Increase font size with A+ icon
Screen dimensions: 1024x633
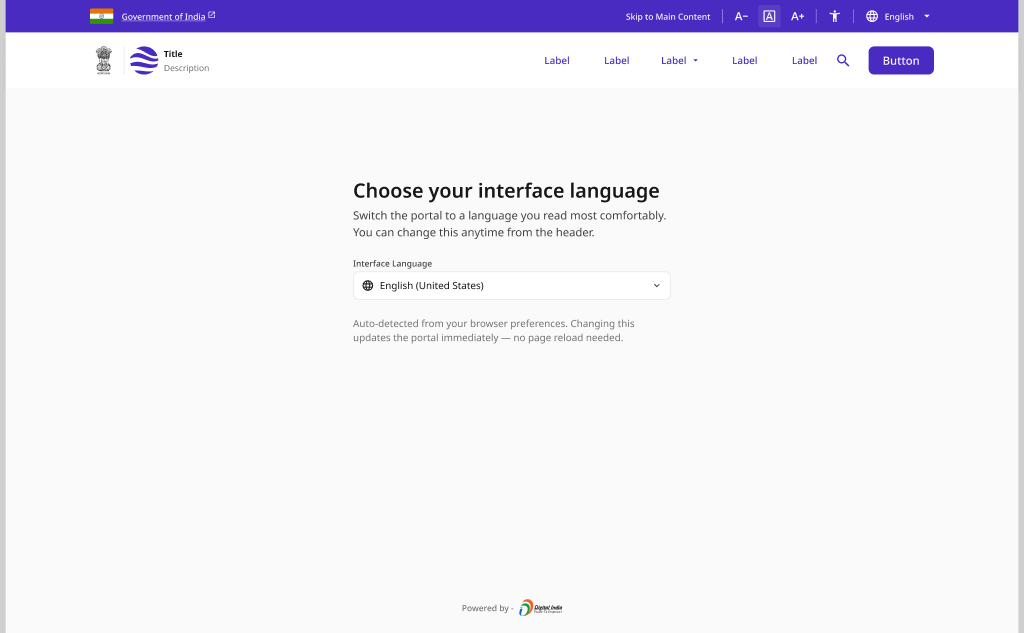point(797,16)
